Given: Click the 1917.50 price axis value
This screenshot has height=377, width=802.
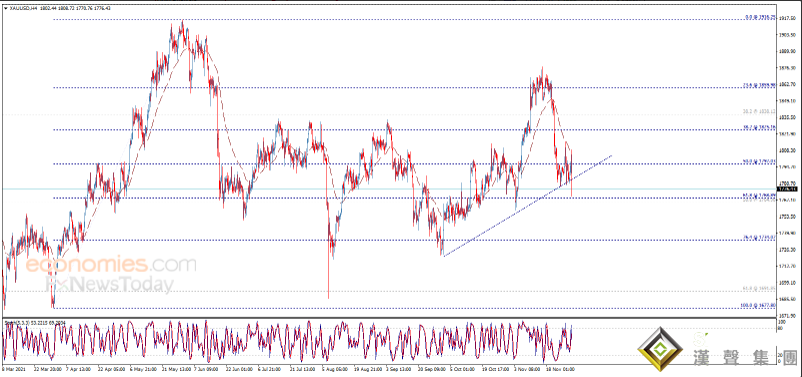Looking at the screenshot, I should point(788,18).
